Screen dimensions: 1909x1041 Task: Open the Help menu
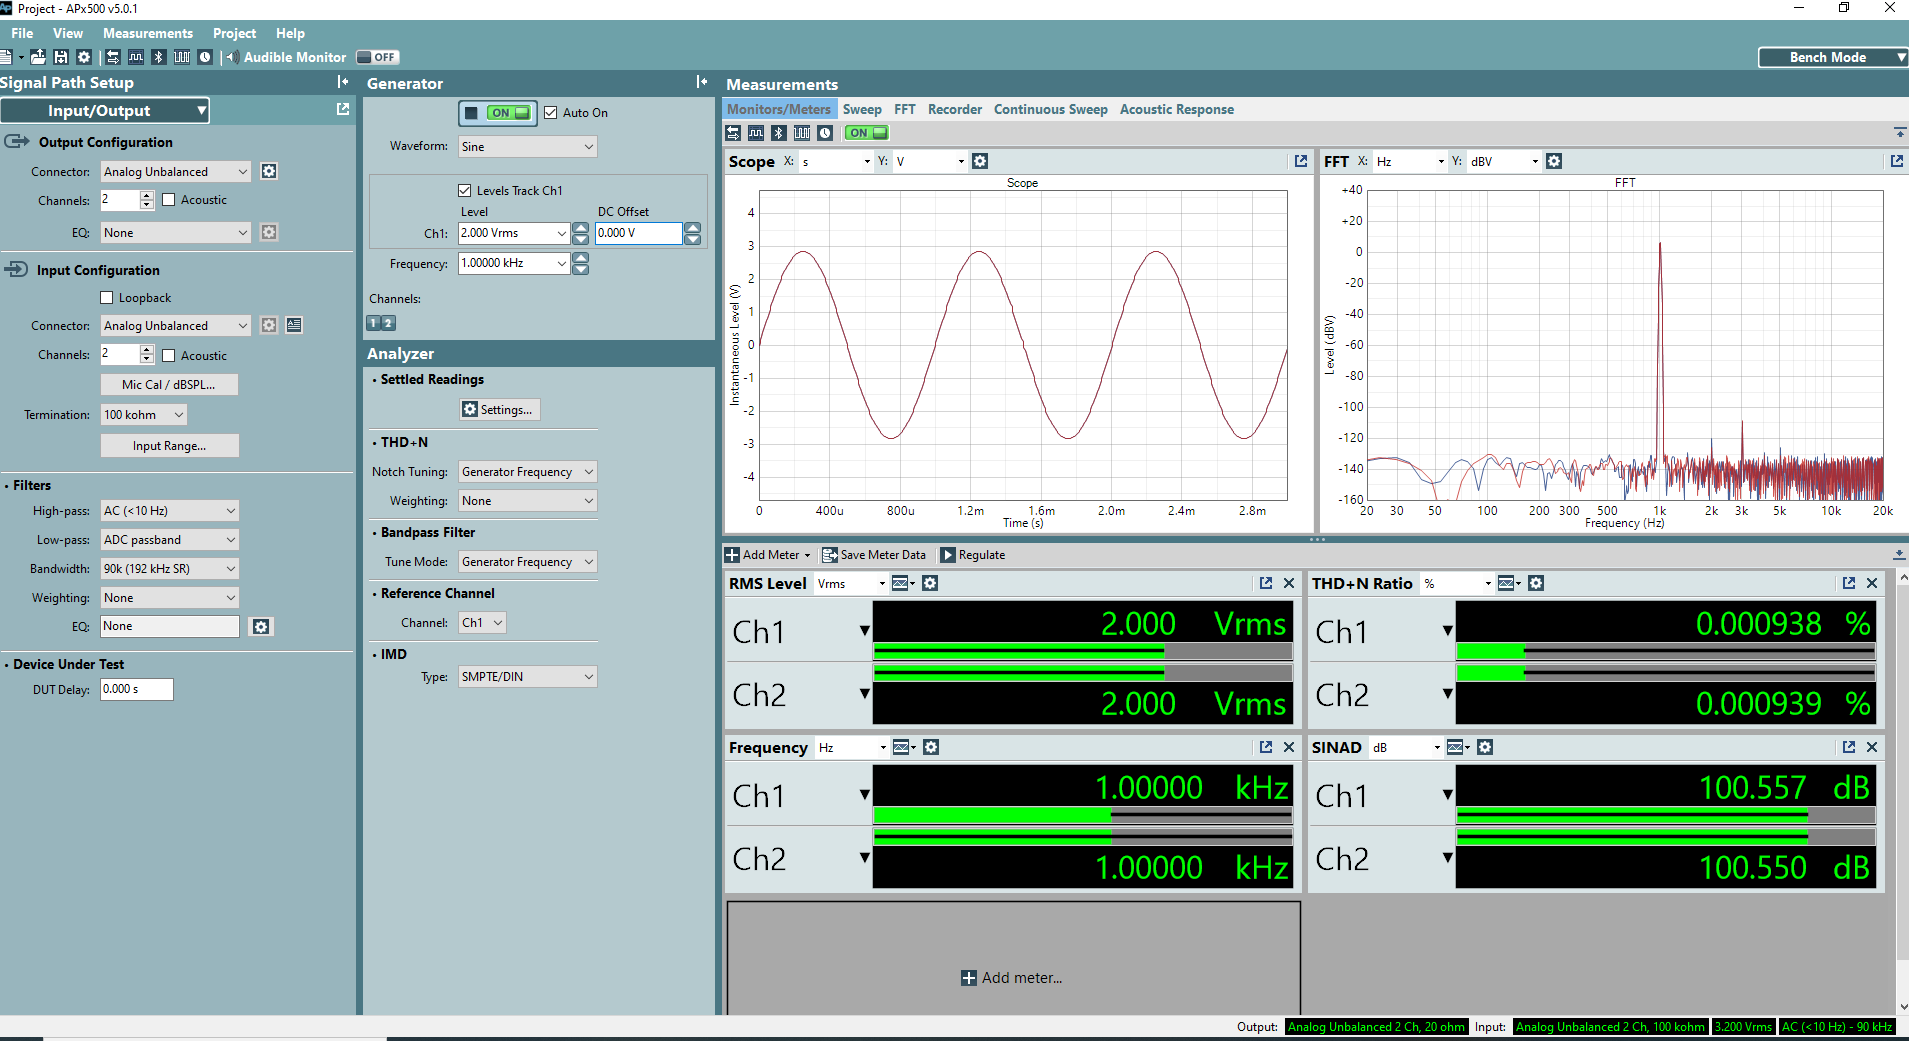tap(290, 33)
